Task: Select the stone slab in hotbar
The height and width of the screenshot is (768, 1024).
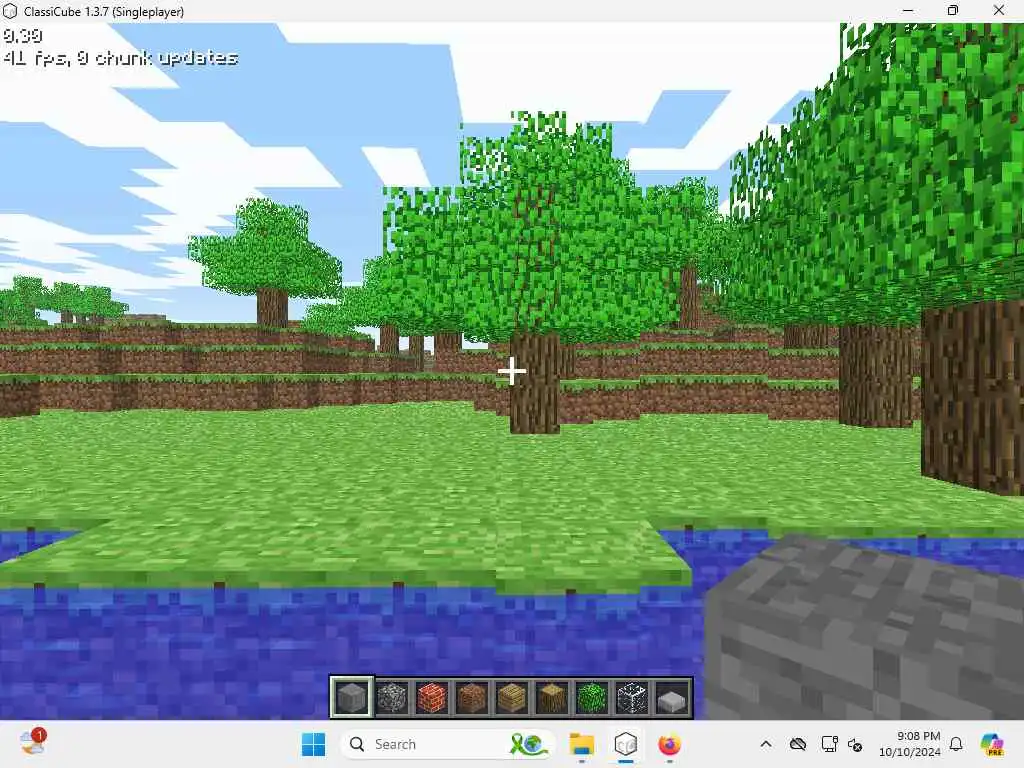Action: point(671,697)
